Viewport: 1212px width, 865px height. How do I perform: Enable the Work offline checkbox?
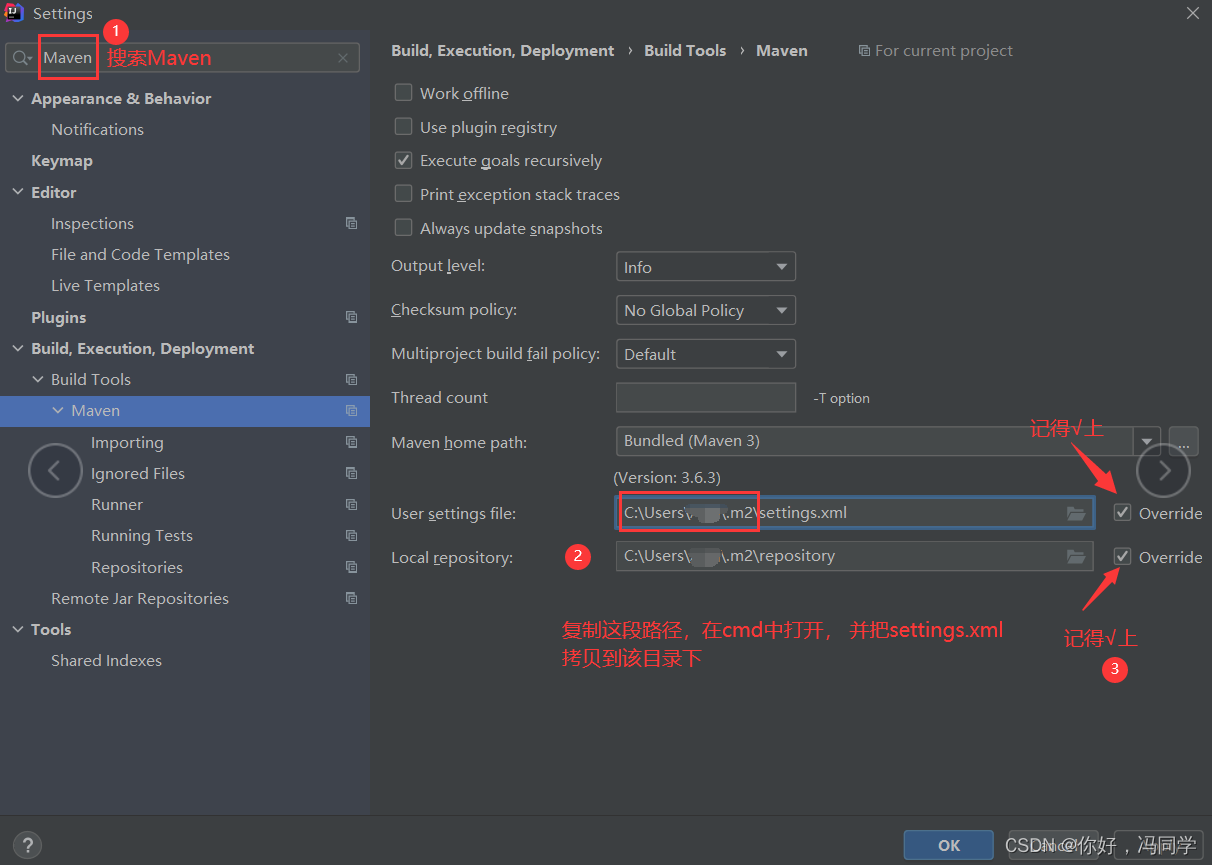pyautogui.click(x=403, y=92)
